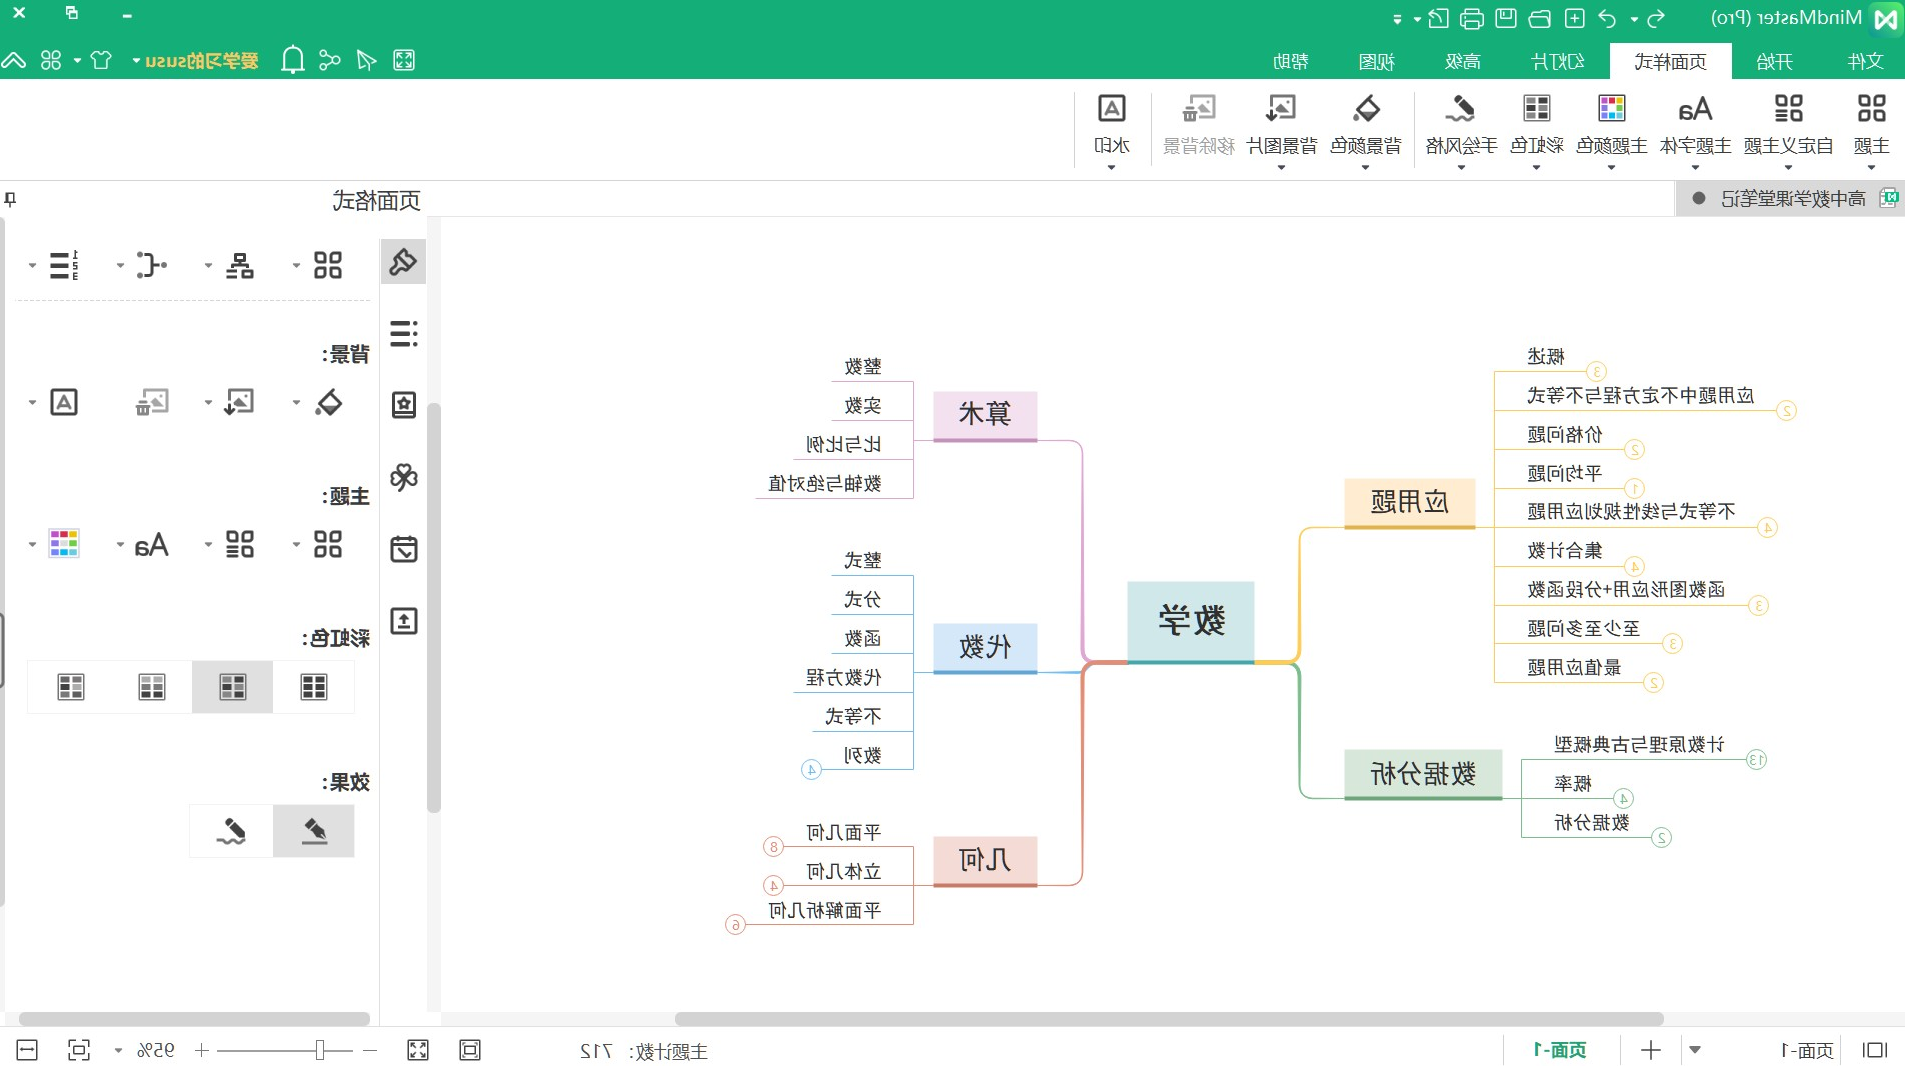Screen dimensions: 1905x1066
Task: Click the horizontal canvas scrollbar
Action: 1168,1019
